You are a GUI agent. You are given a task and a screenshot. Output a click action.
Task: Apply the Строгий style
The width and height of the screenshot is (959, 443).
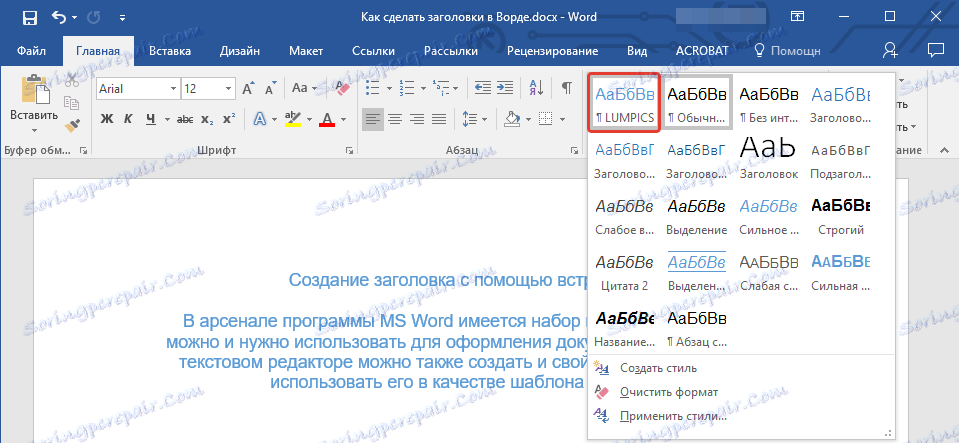click(x=841, y=215)
